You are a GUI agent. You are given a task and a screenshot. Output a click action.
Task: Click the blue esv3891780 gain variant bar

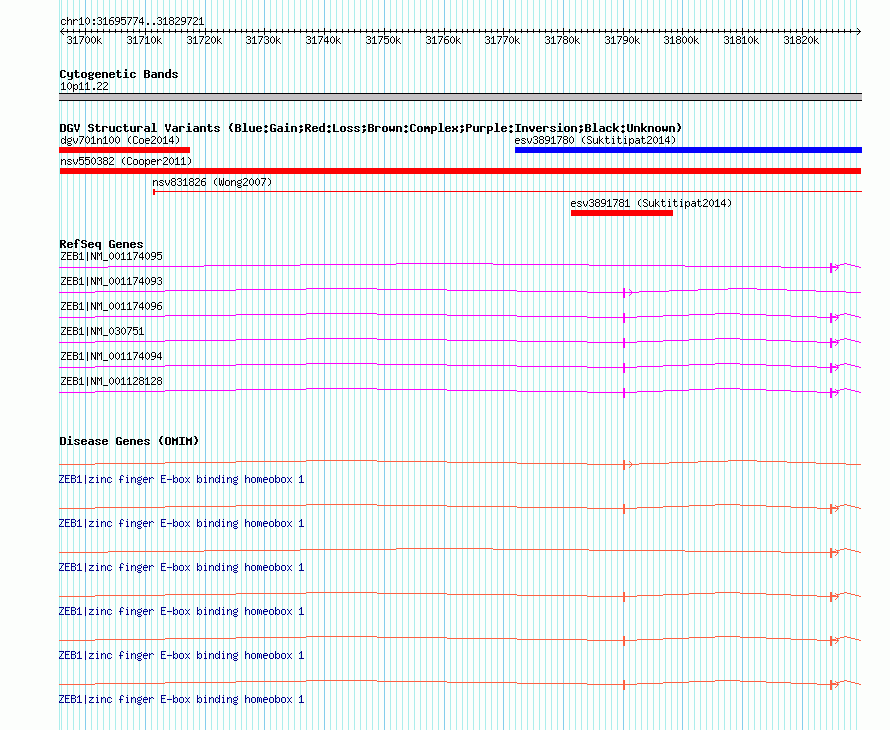[687, 150]
